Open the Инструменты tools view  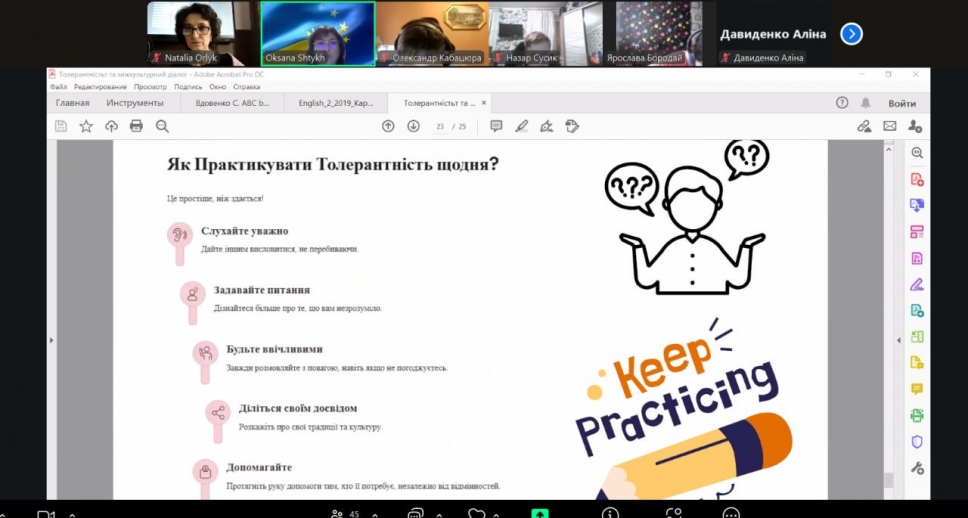[135, 103]
